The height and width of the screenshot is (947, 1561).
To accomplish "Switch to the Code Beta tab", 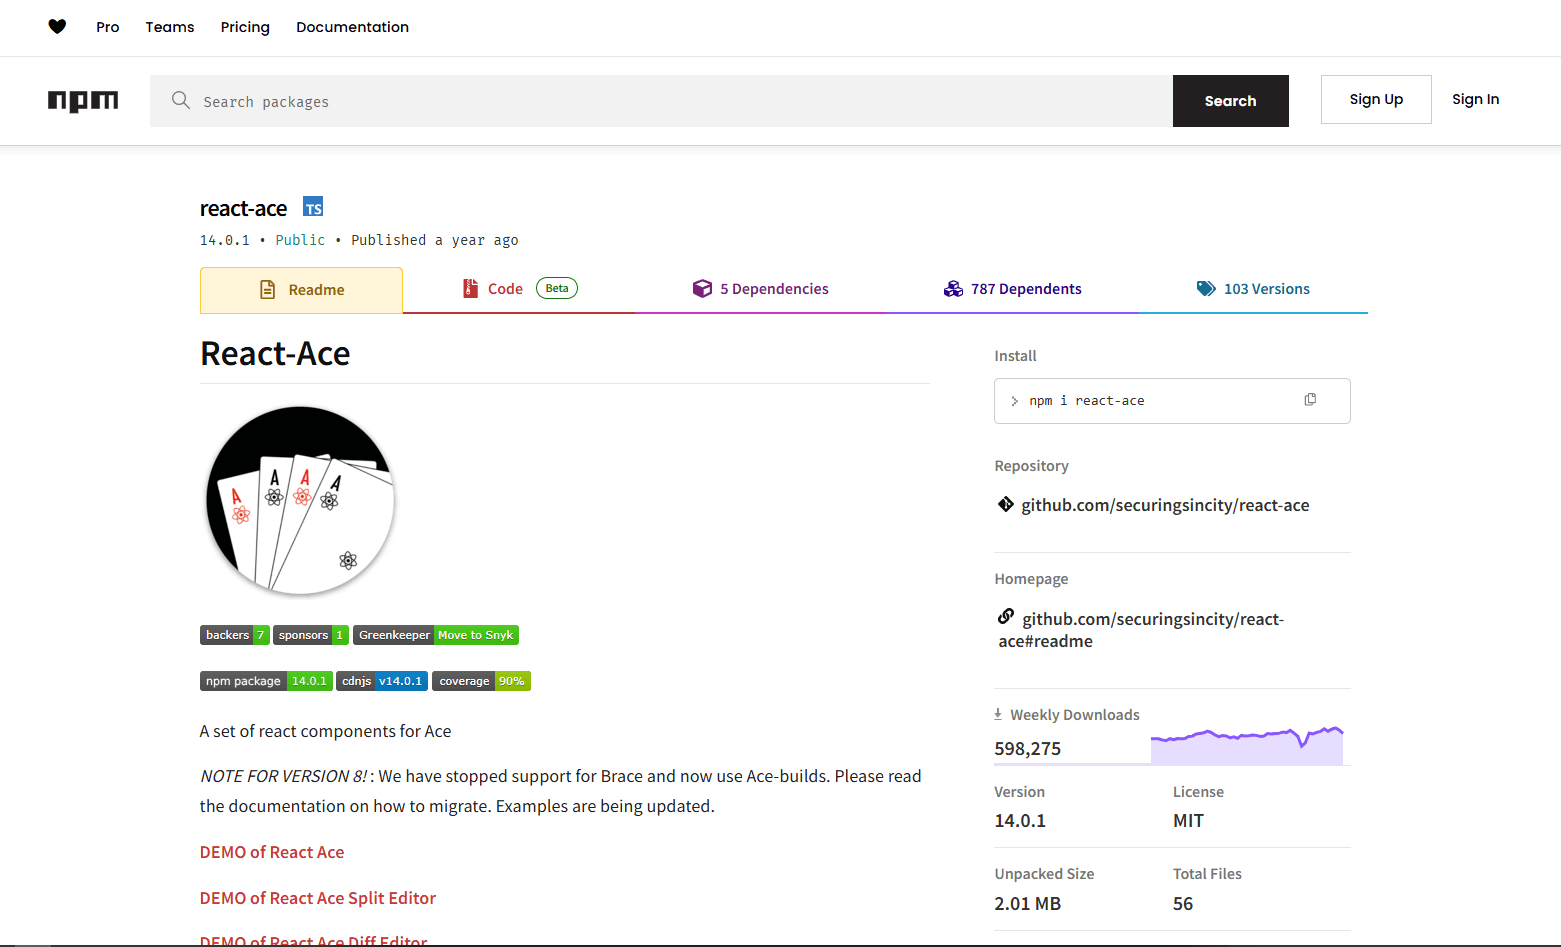I will click(505, 288).
